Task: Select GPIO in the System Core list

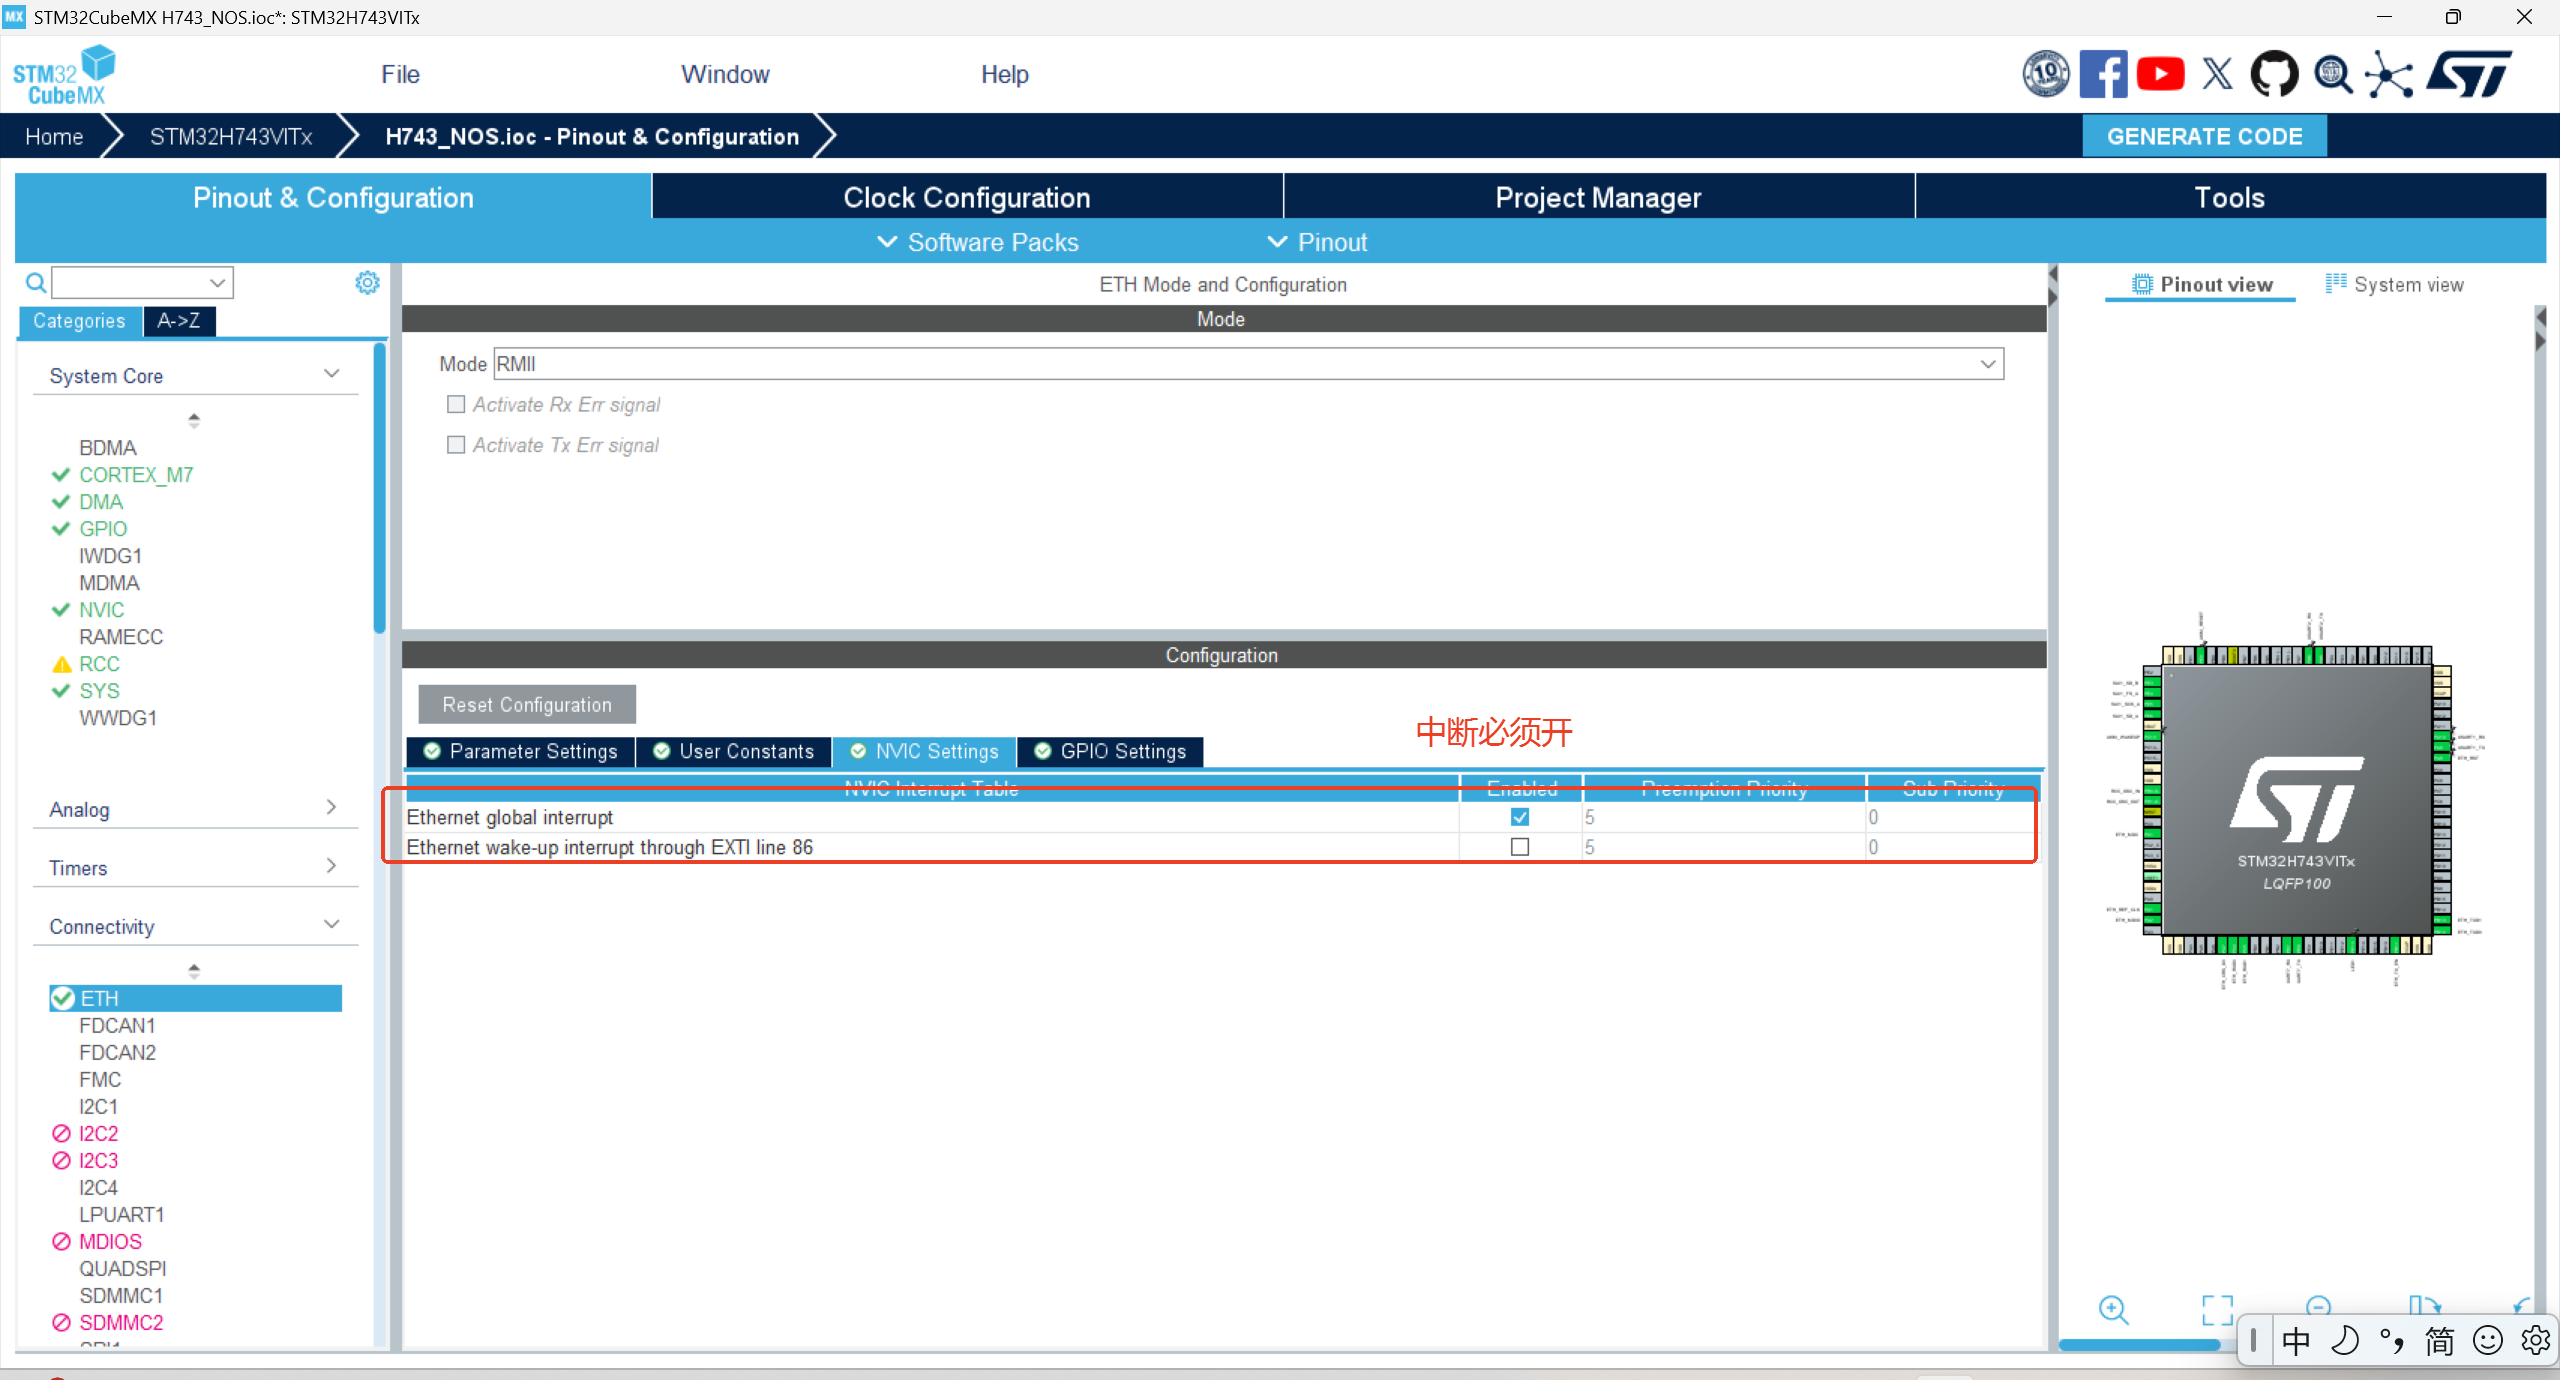Action: point(103,529)
